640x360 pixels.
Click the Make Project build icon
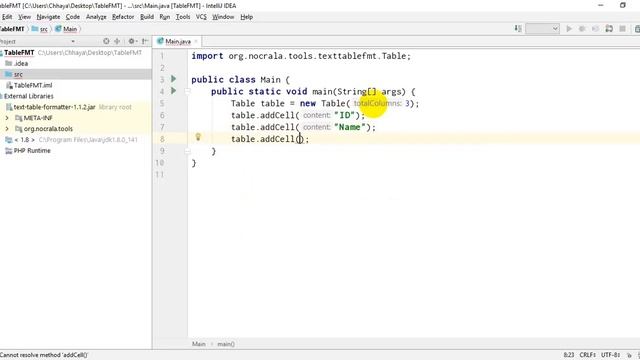518,29
